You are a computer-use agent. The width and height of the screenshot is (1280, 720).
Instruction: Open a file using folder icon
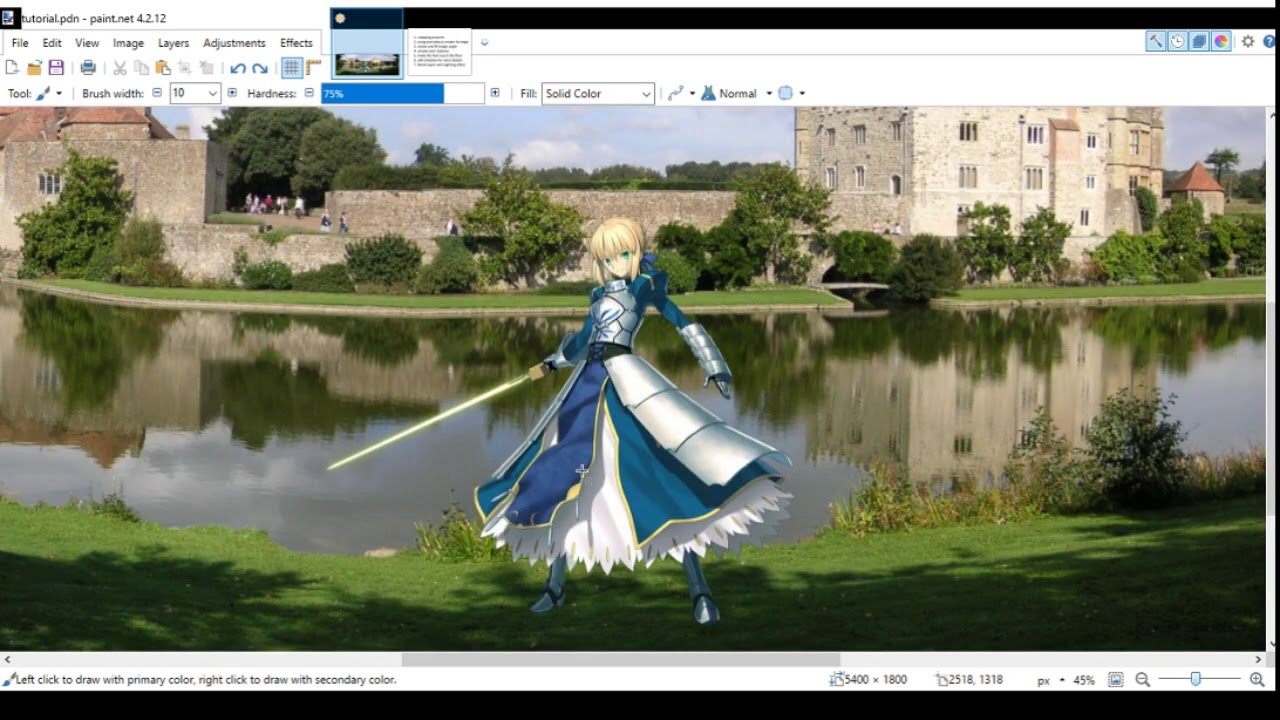tap(34, 68)
